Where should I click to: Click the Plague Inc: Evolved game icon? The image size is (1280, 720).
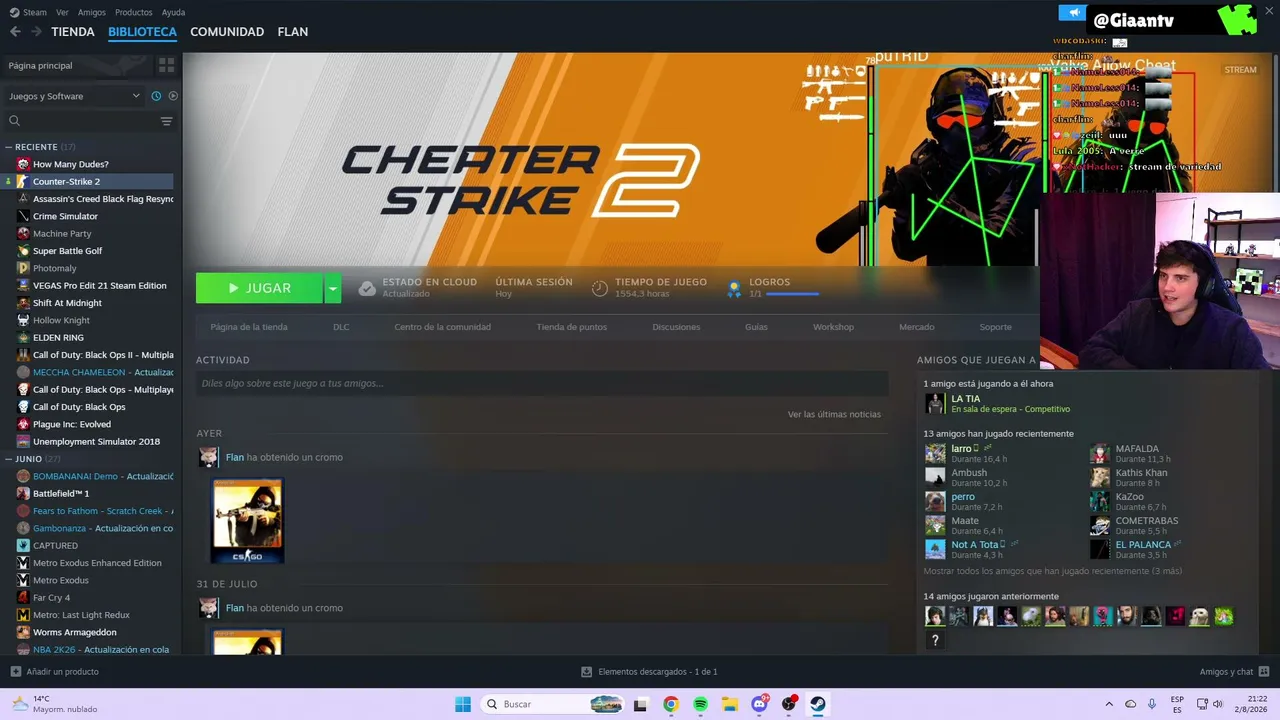(23, 424)
